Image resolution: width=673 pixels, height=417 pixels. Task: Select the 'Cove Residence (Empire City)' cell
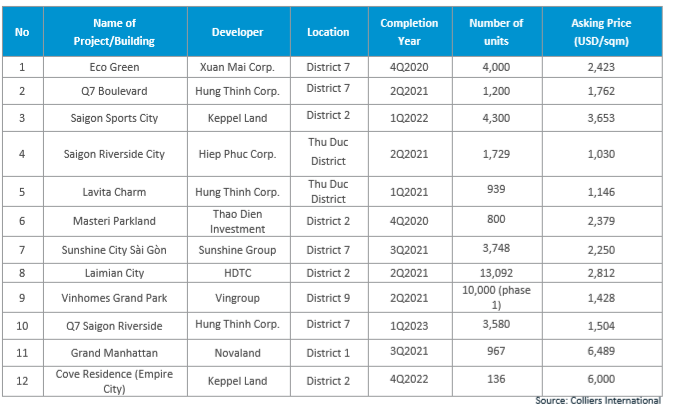[115, 381]
